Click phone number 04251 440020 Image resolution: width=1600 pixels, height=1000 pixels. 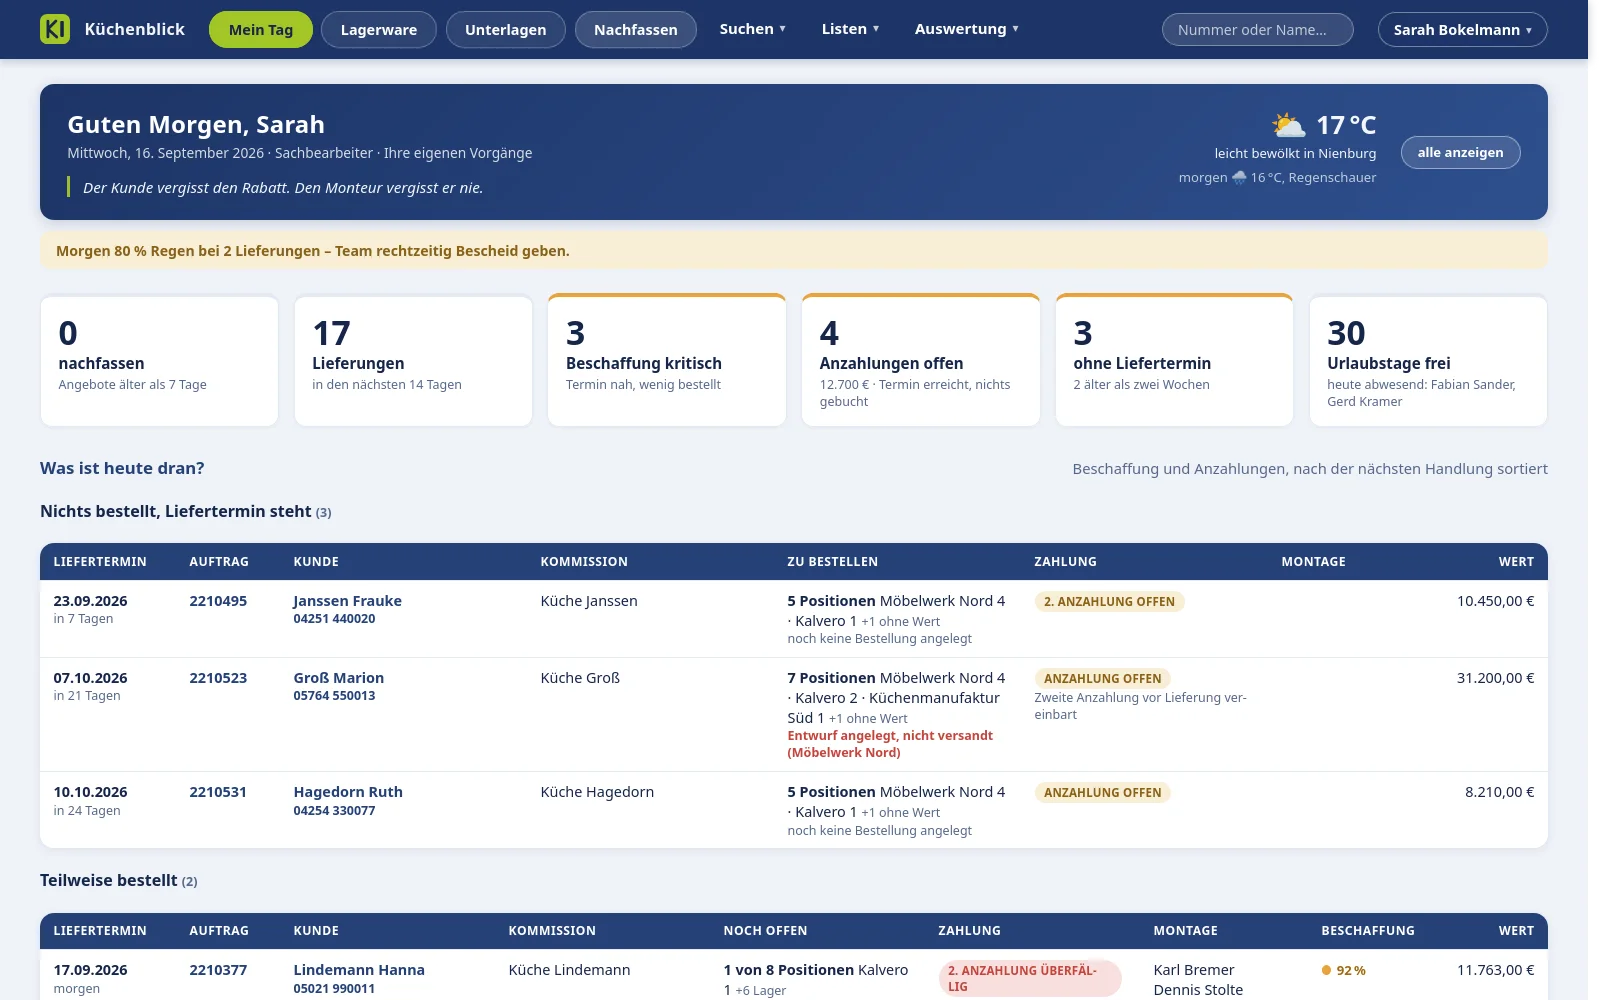(x=334, y=619)
